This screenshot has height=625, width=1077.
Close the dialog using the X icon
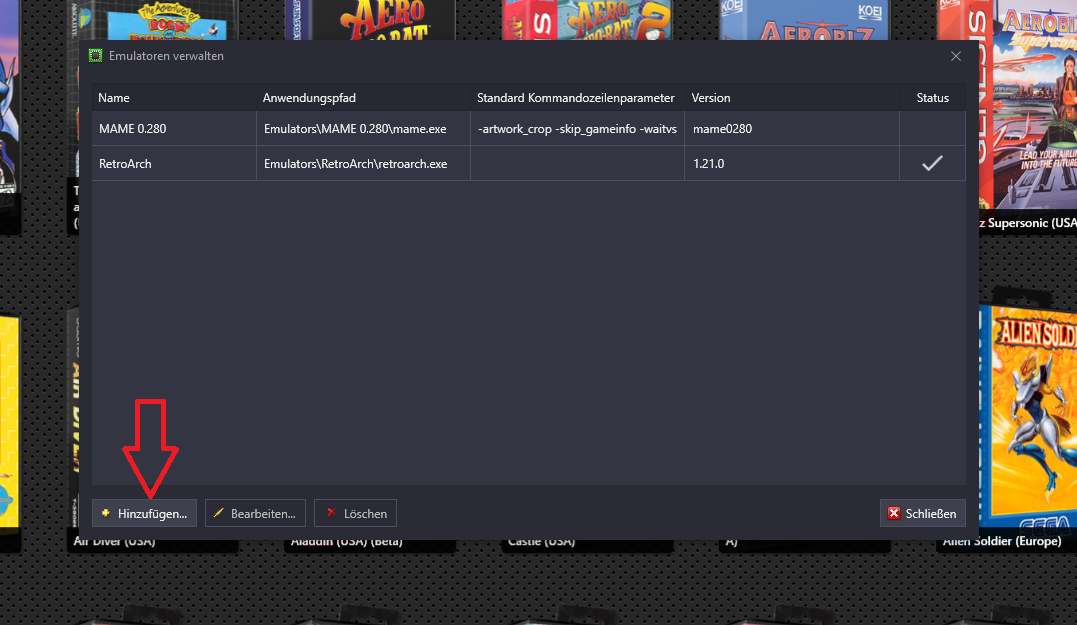click(x=955, y=56)
